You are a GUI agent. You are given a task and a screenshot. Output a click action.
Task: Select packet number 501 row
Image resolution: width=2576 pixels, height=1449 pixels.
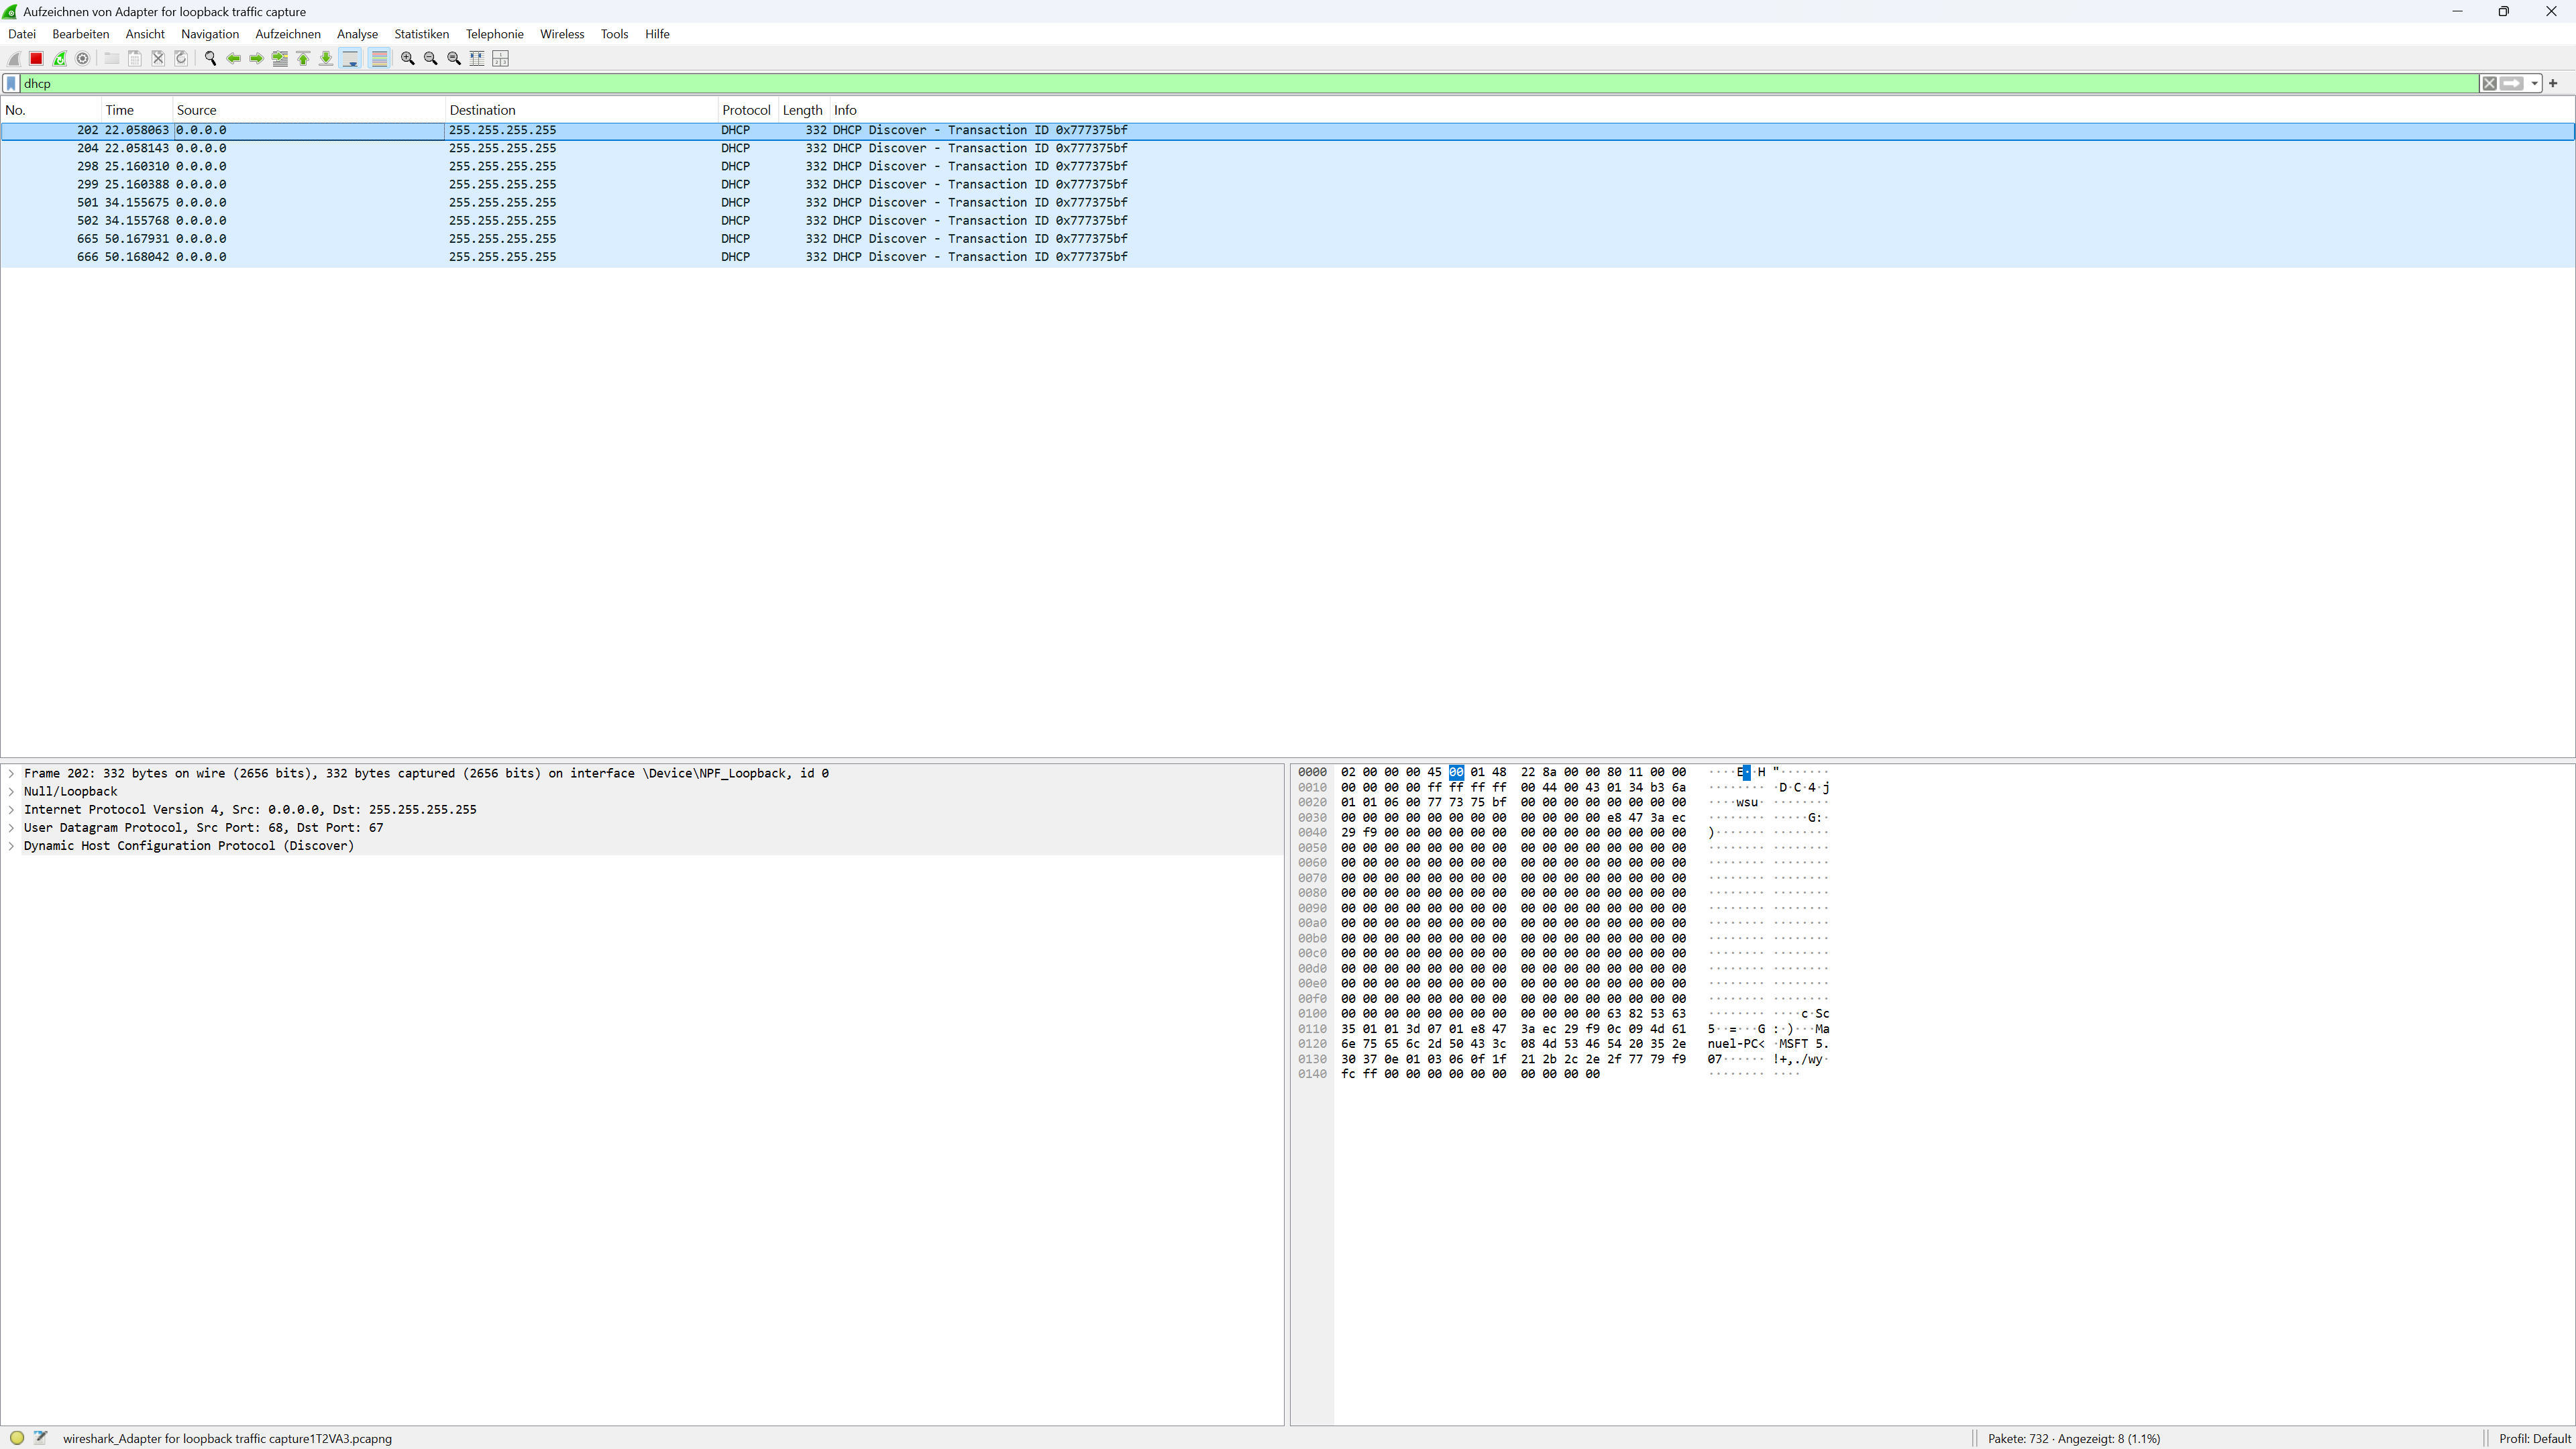[x=600, y=203]
